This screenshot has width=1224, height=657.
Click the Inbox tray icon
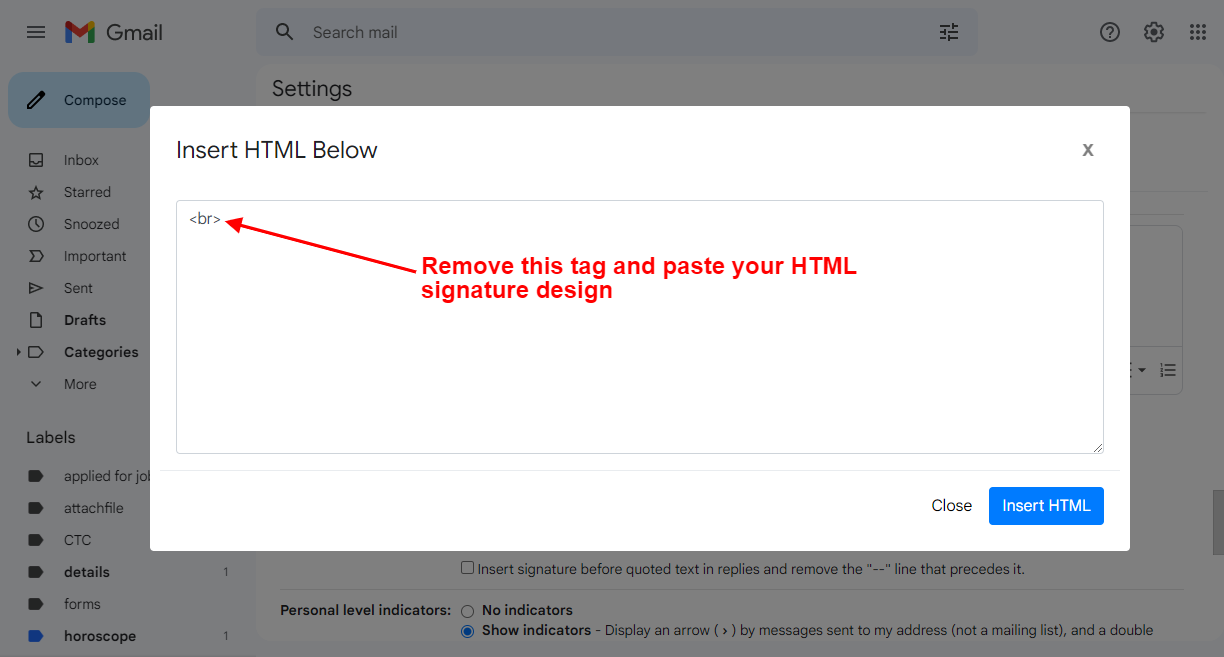(36, 160)
